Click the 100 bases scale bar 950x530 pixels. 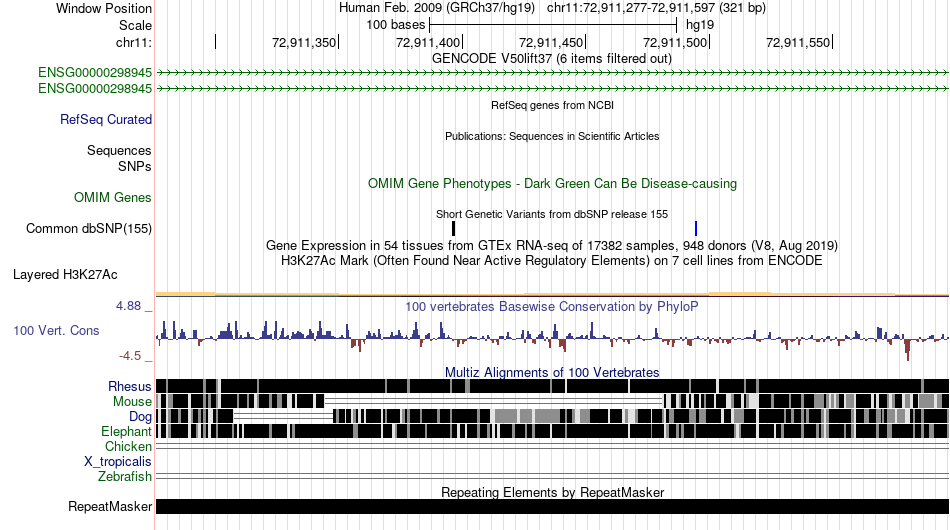tap(553, 25)
